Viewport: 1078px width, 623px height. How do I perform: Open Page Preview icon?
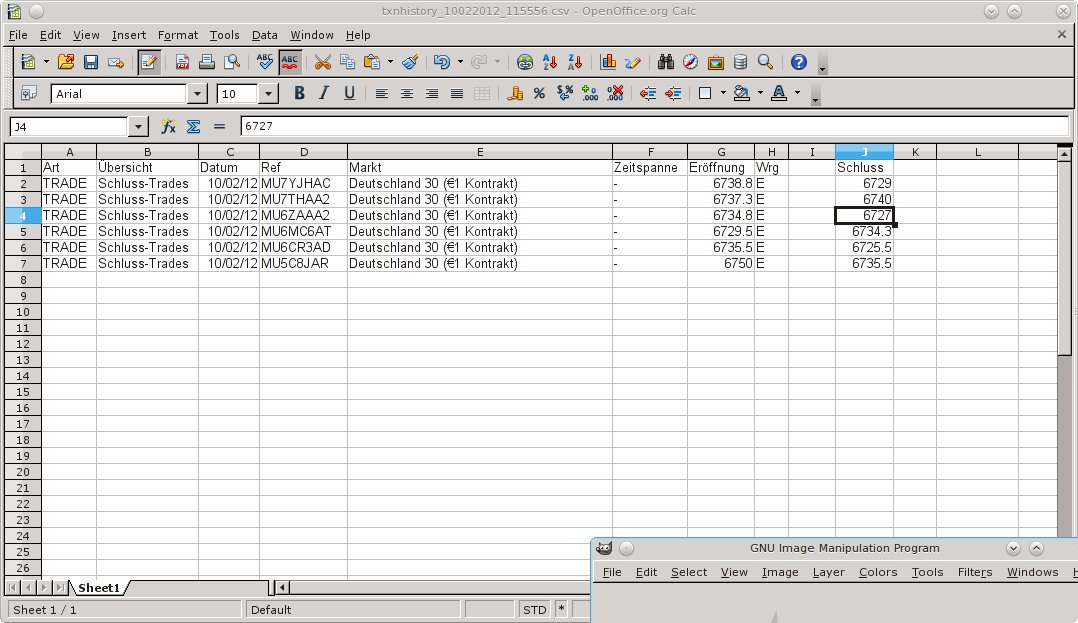tap(232, 62)
